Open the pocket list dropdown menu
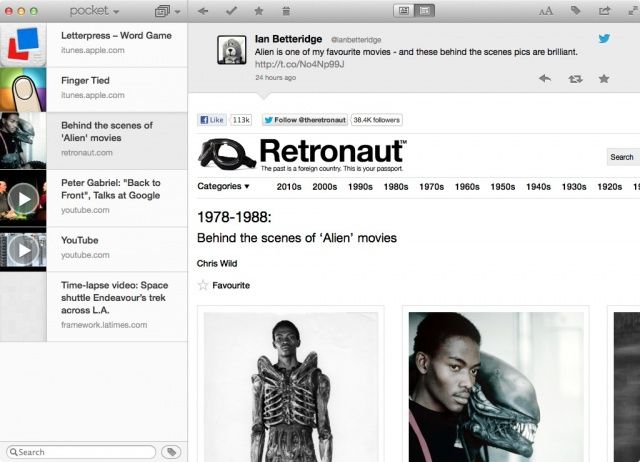640x462 pixels. coord(94,11)
